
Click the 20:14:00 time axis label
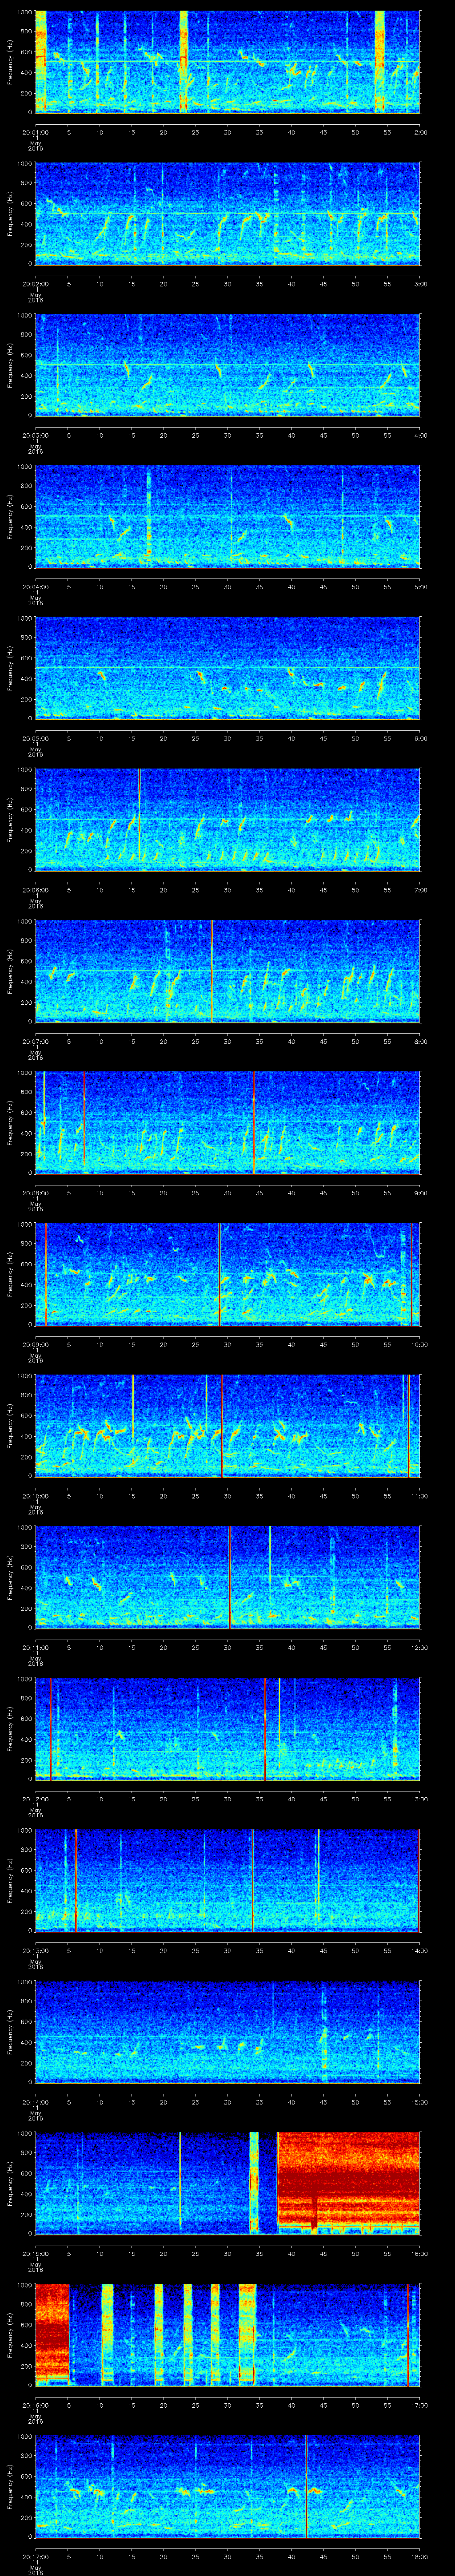coord(35,2101)
